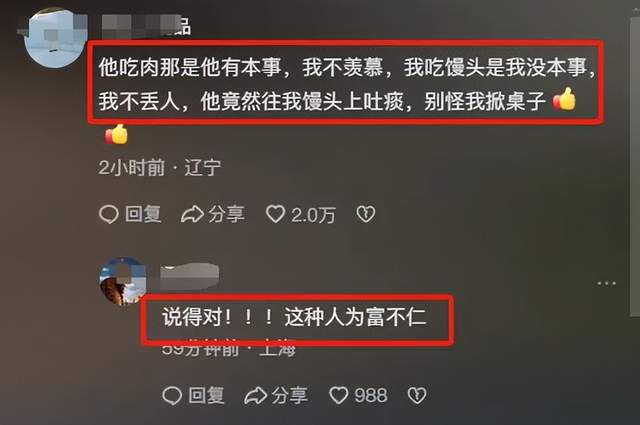Click the 分享 text under the 988-like reply
This screenshot has height=425, width=640.
(x=290, y=395)
